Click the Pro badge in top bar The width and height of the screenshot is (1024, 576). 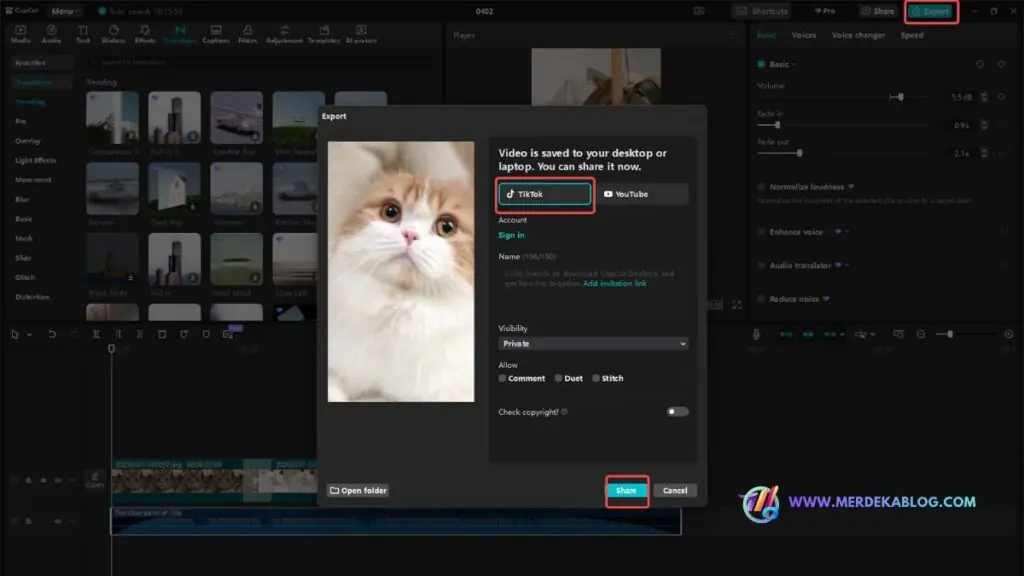pyautogui.click(x=825, y=11)
